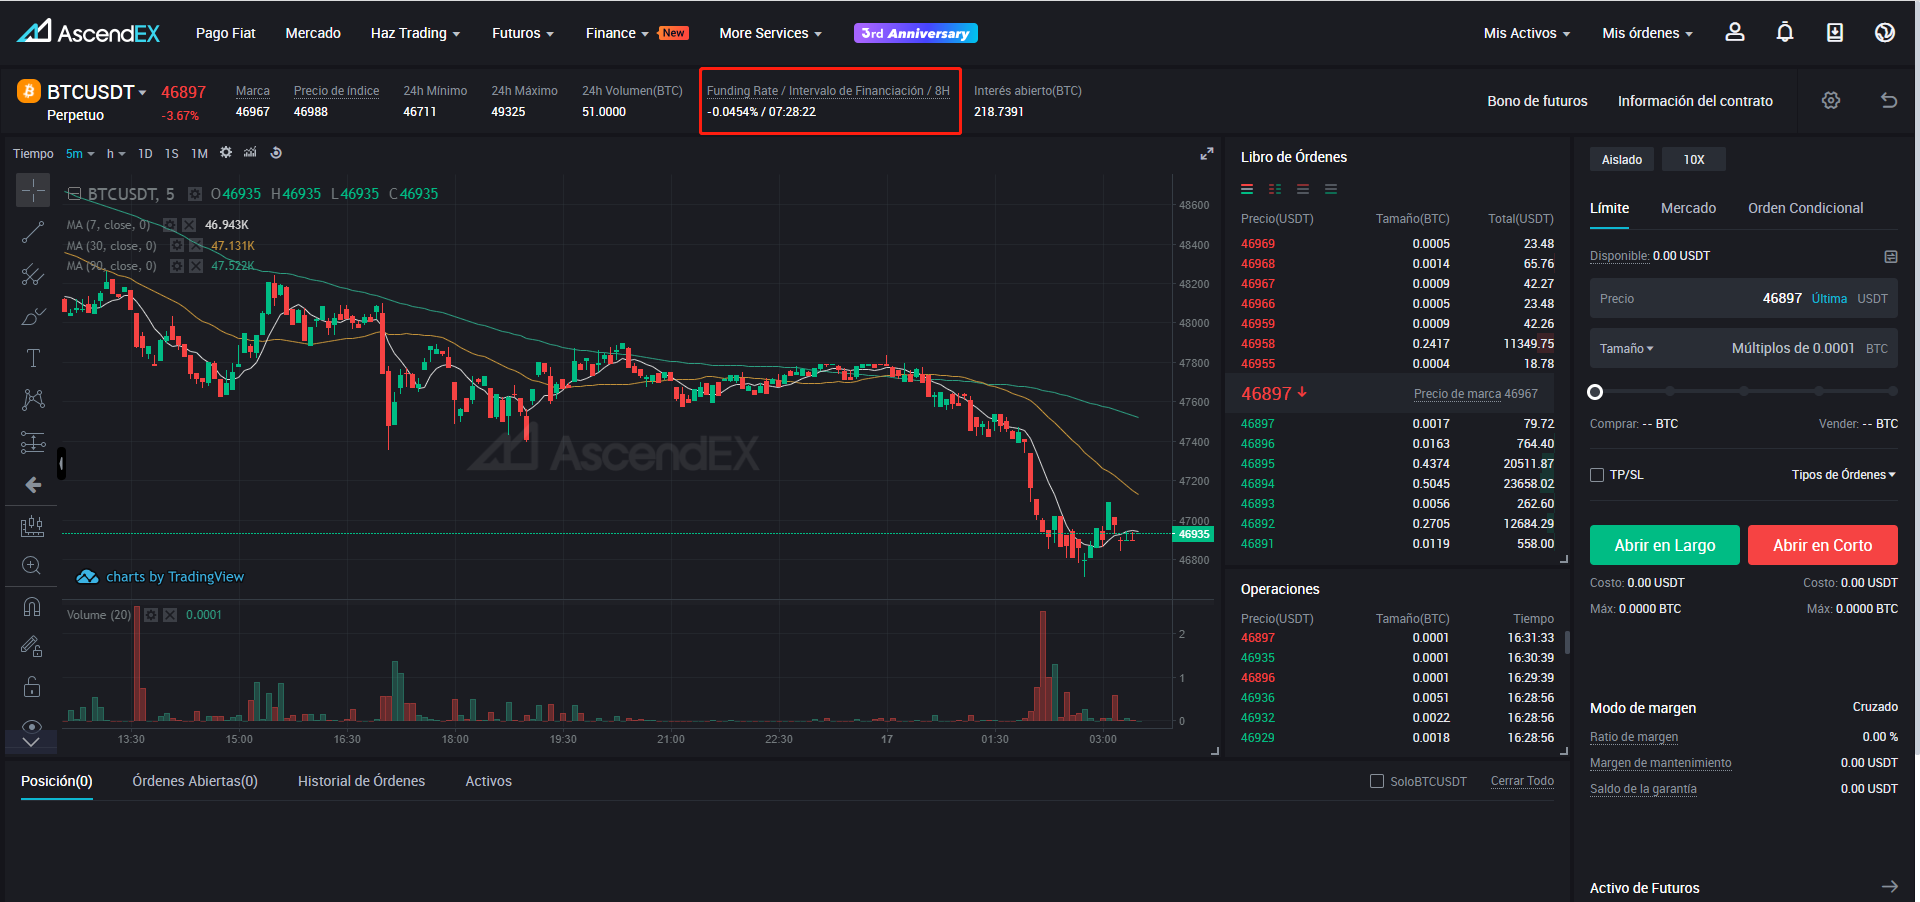1920x902 pixels.
Task: Open Tipos de Órdenes dropdown
Action: 1843,475
